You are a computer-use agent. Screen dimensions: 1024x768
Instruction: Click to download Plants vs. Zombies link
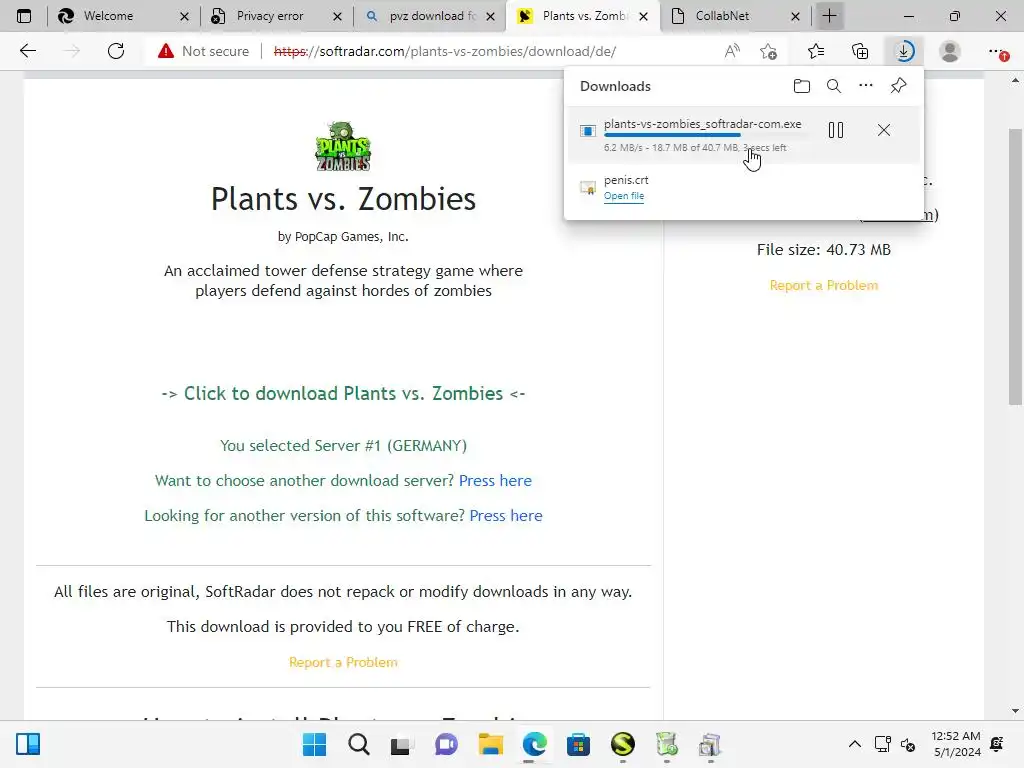[344, 393]
